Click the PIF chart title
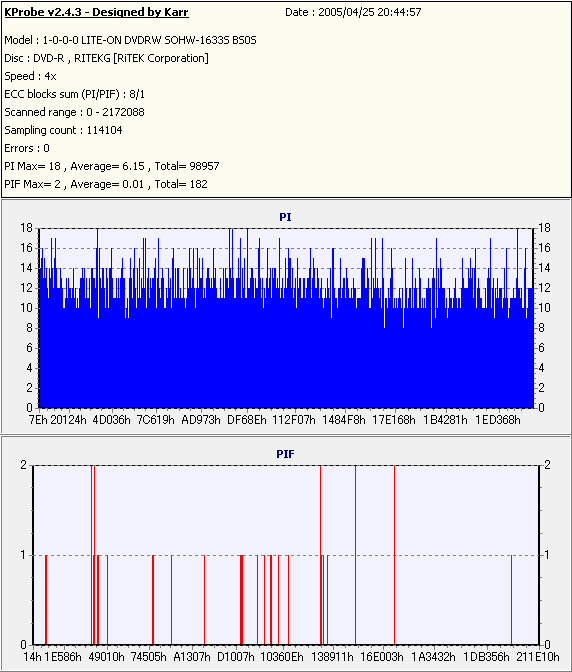The image size is (572, 672). coord(285,454)
